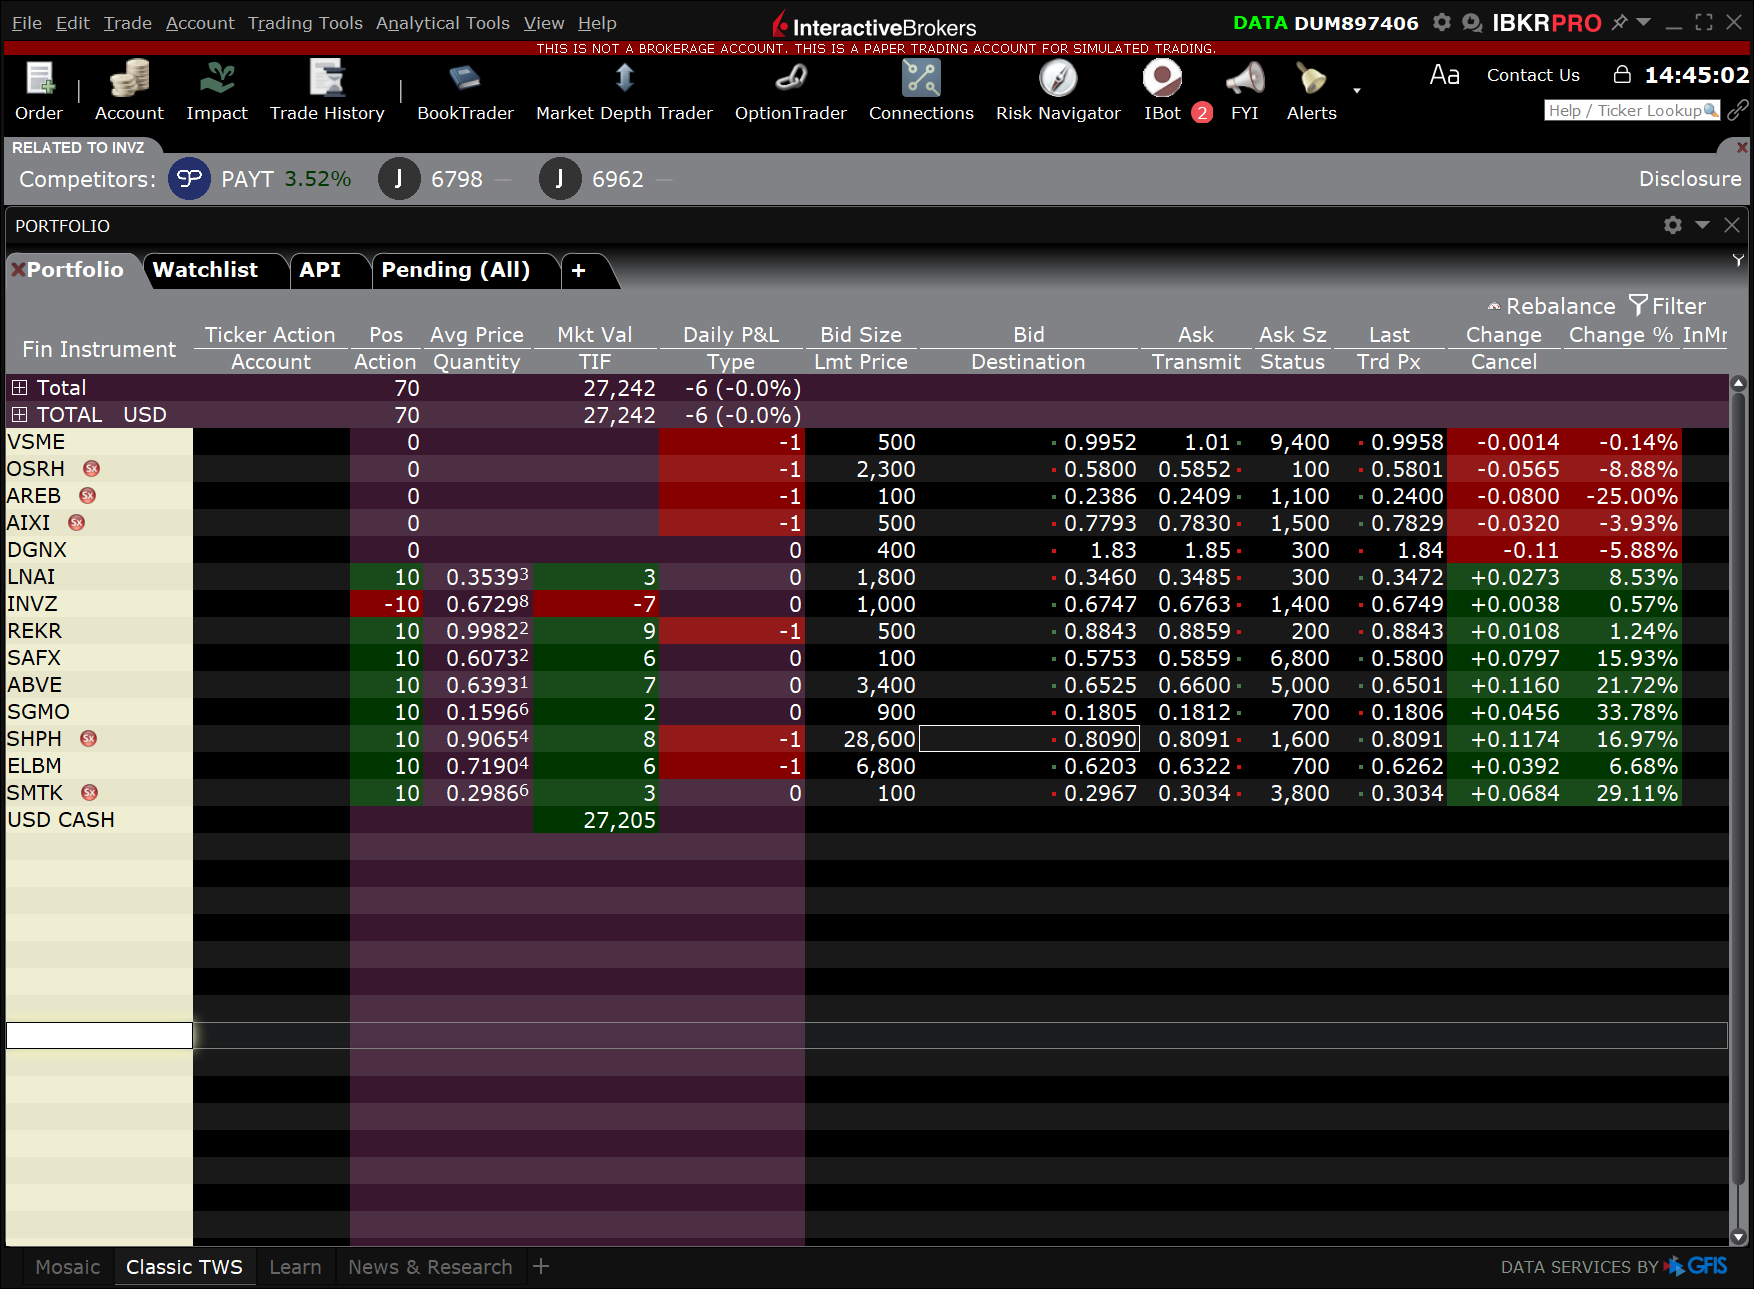Change font size with Aa icon
Viewport: 1754px width, 1289px height.
(1444, 75)
